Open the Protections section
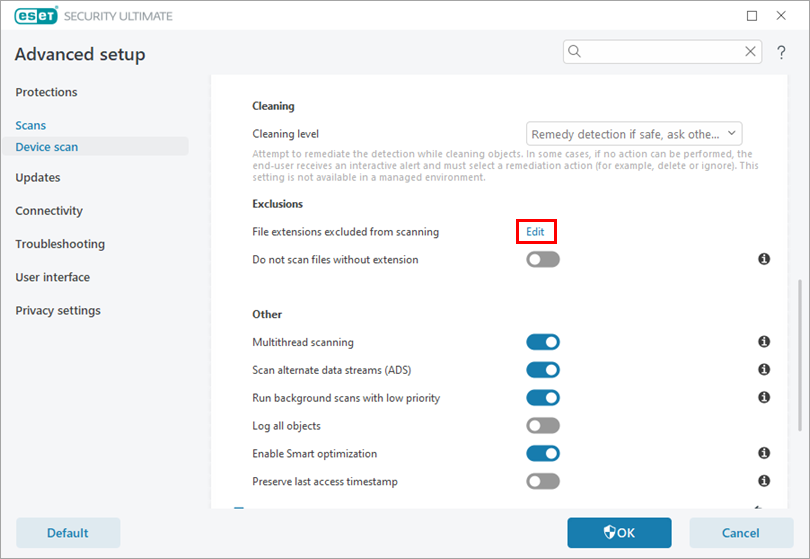This screenshot has height=559, width=810. pos(46,92)
